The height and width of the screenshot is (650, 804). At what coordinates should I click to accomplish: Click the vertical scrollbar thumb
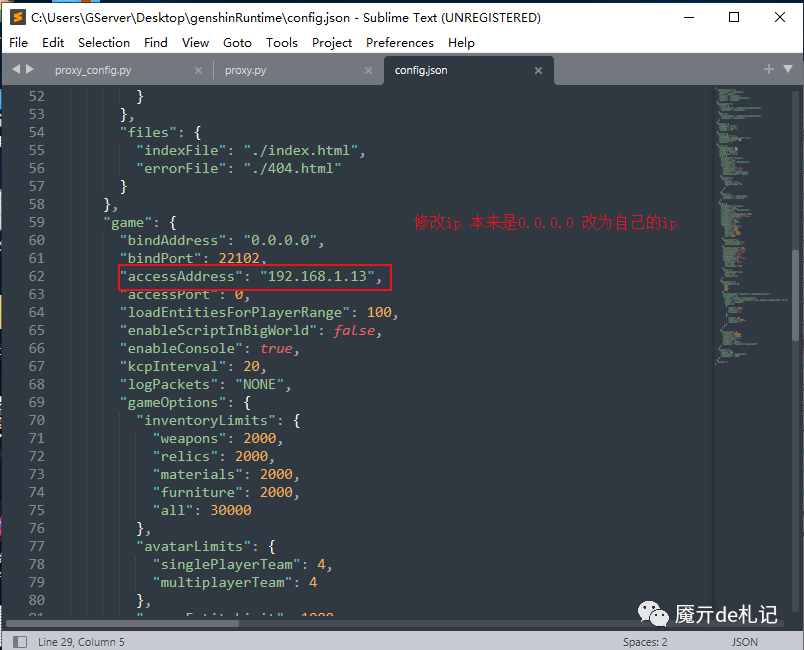[x=795, y=295]
